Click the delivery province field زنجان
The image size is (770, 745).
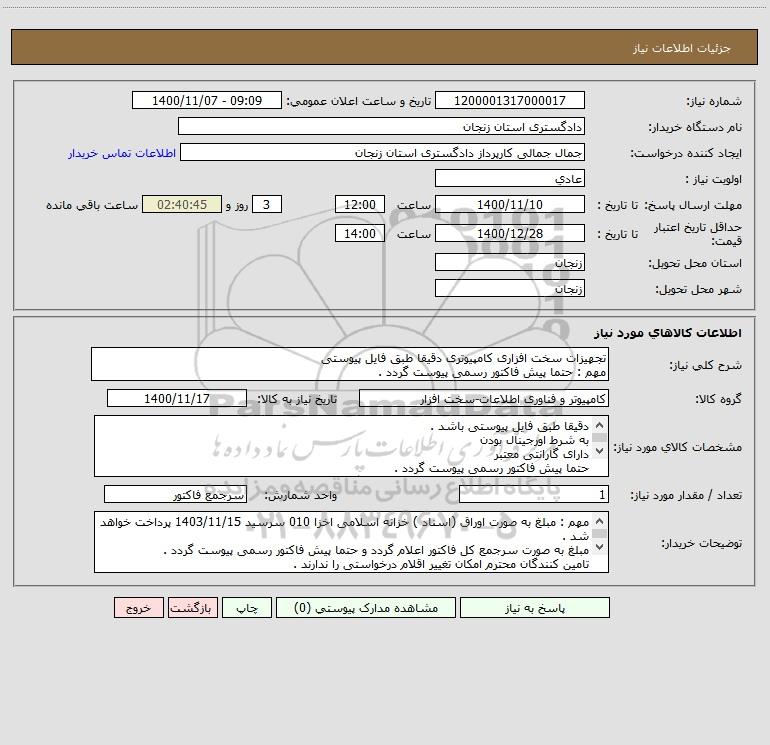510,262
